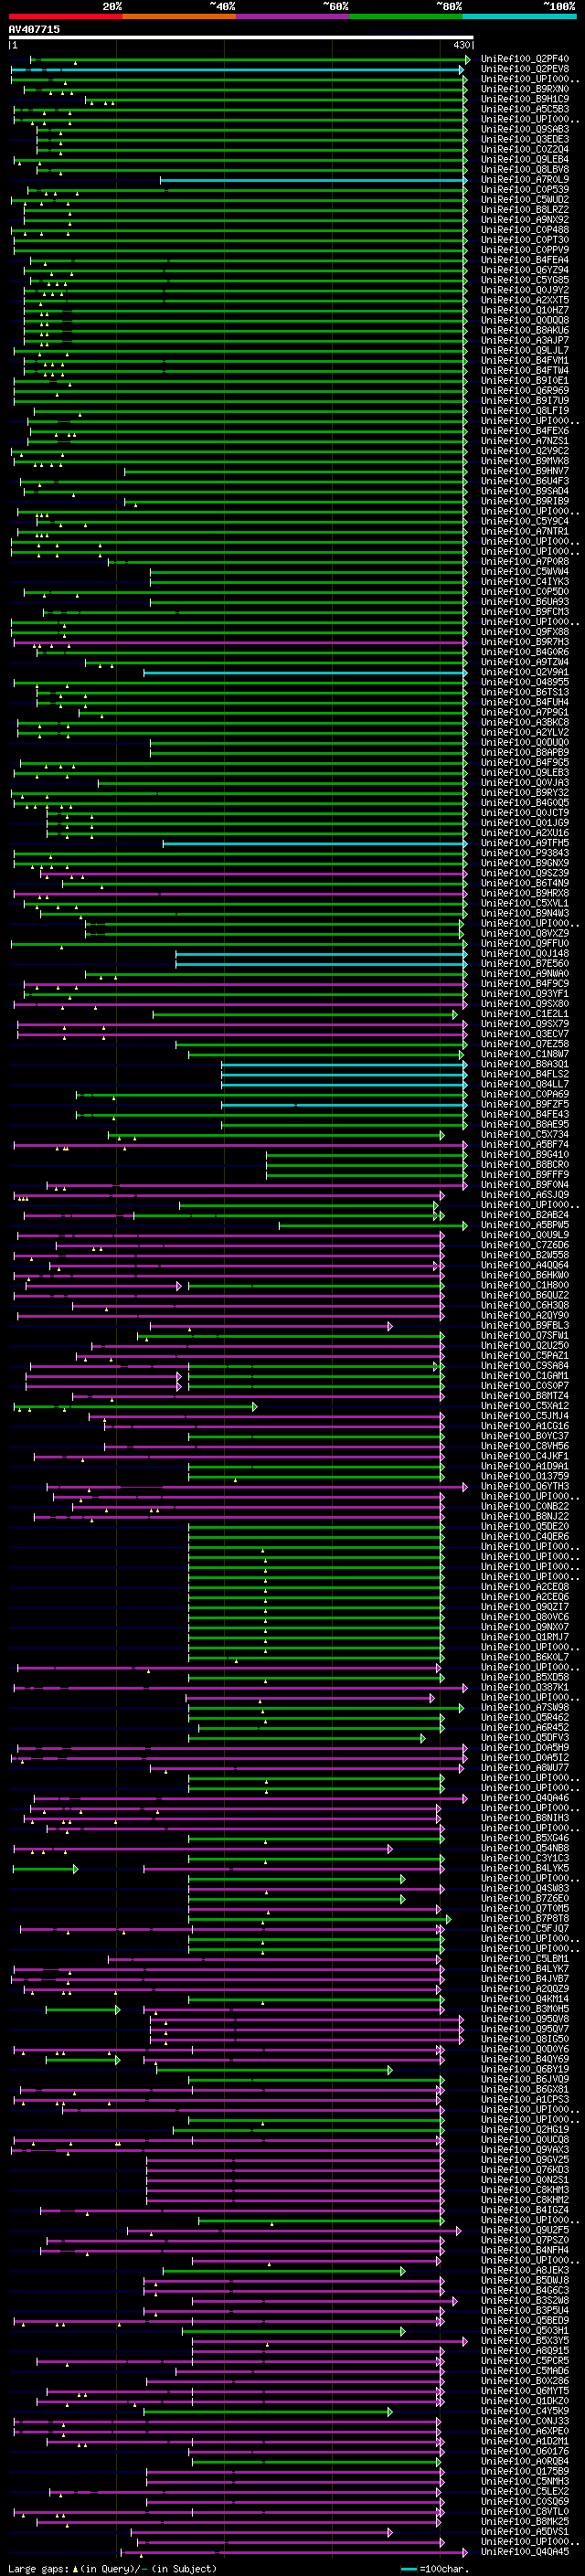Select label UniRef100_B8LRZ2
Screen dimensions: 585x2576
(x=525, y=210)
